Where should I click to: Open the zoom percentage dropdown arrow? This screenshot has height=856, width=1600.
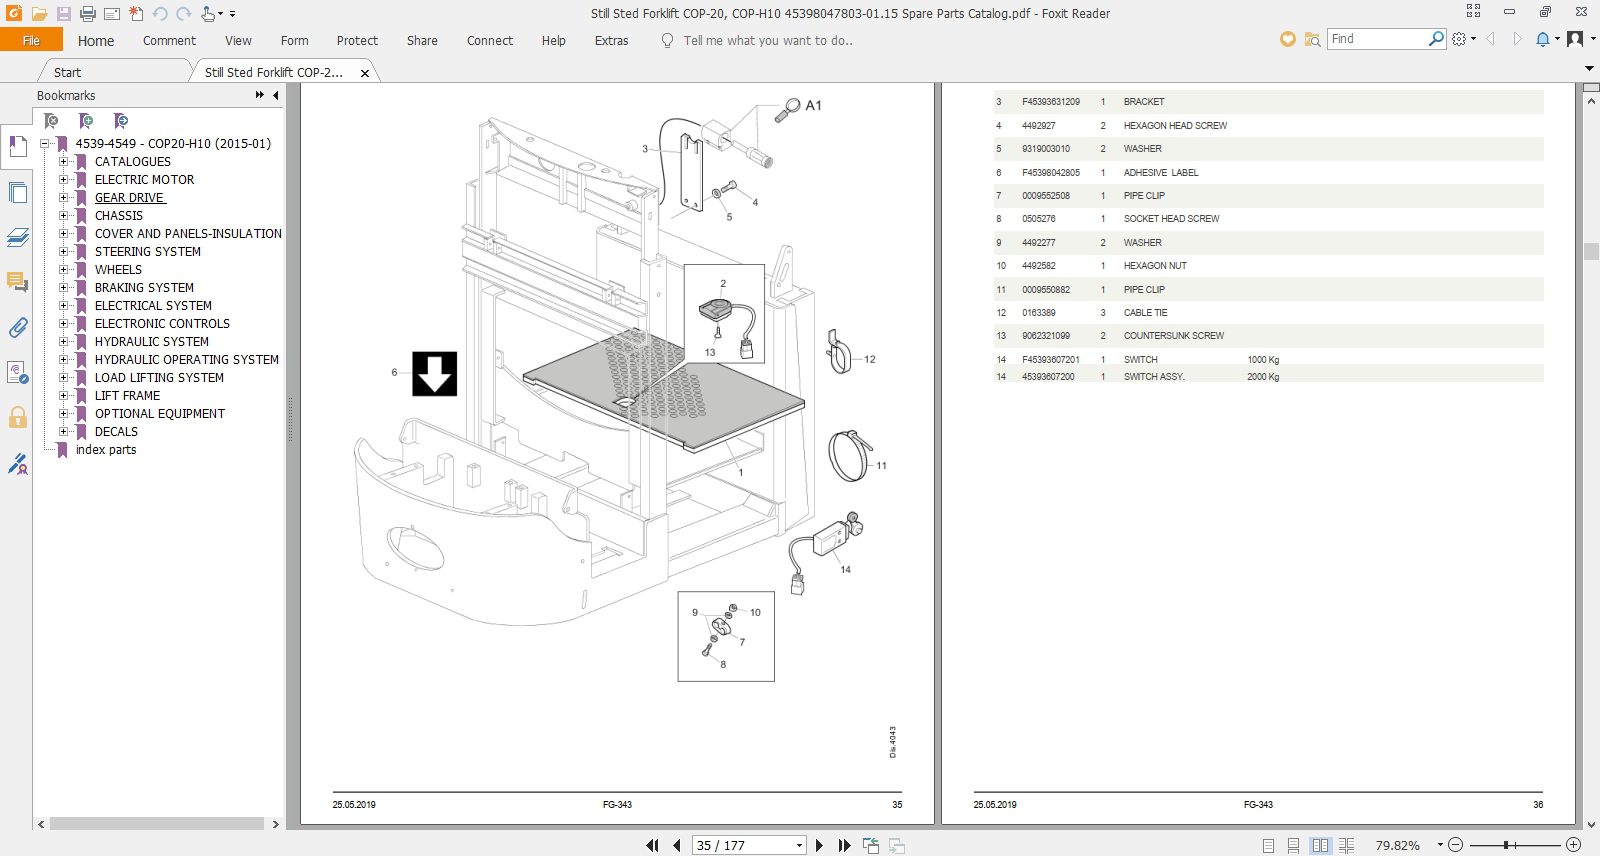(x=1440, y=845)
